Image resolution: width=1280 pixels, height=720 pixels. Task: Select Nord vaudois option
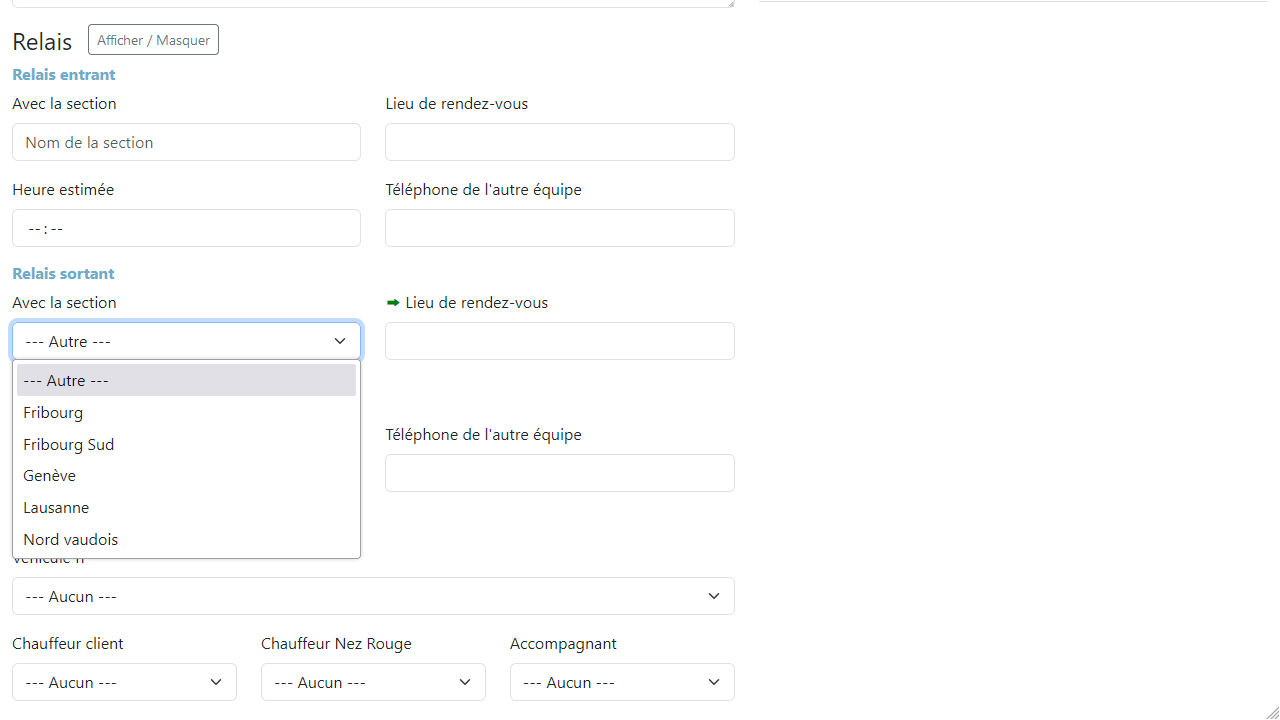(186, 540)
